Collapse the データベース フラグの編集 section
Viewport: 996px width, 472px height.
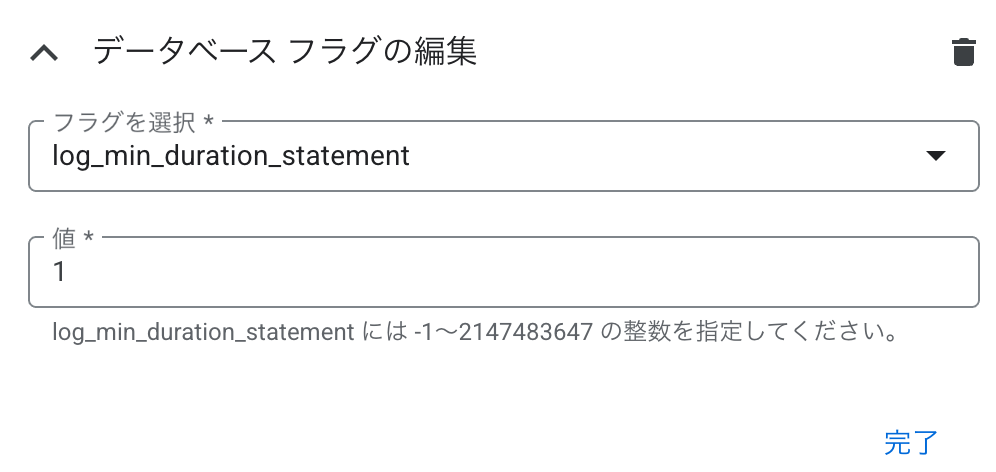click(44, 53)
